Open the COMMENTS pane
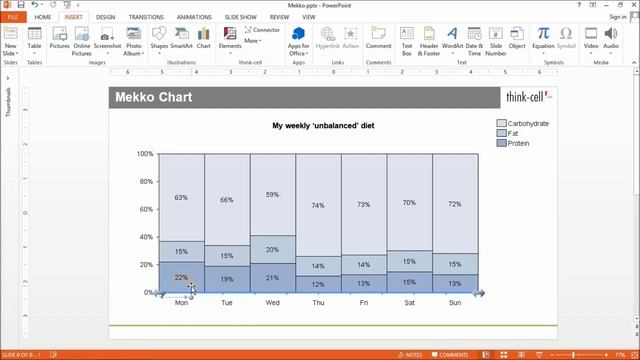The image size is (640, 360). [450, 355]
